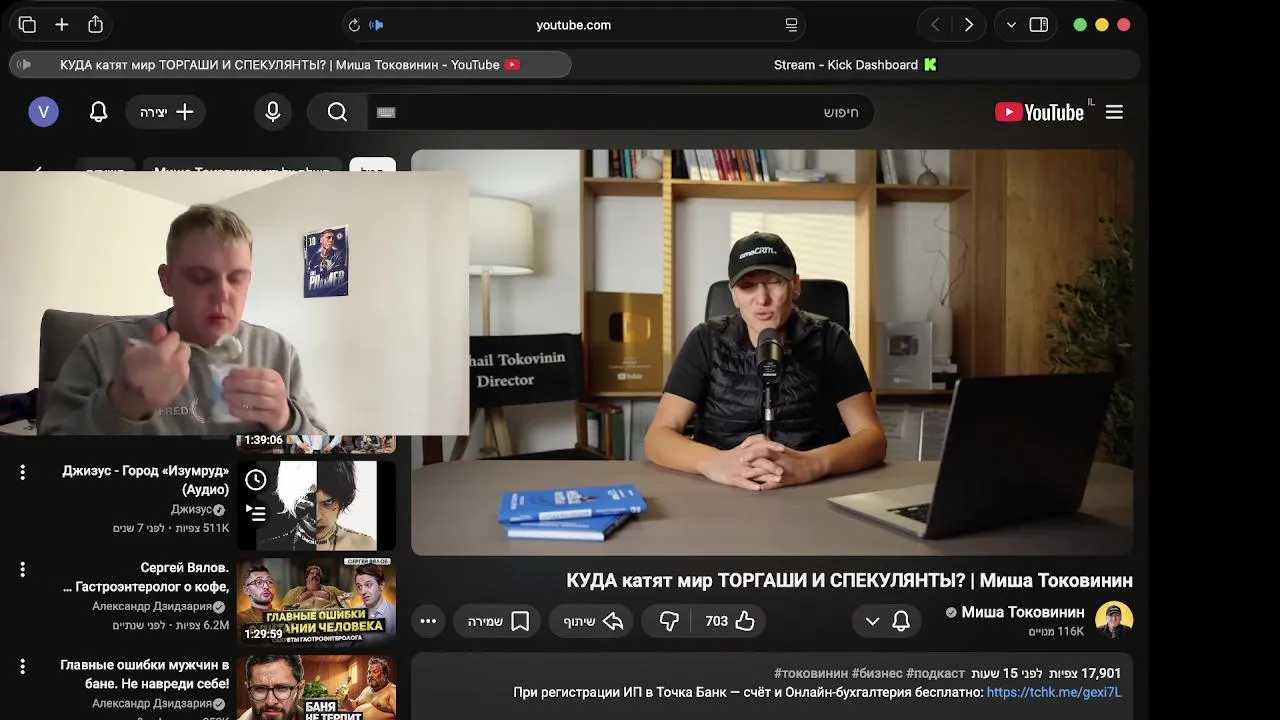1280x720 pixels.
Task: Click the youtube.com address field
Action: point(573,25)
